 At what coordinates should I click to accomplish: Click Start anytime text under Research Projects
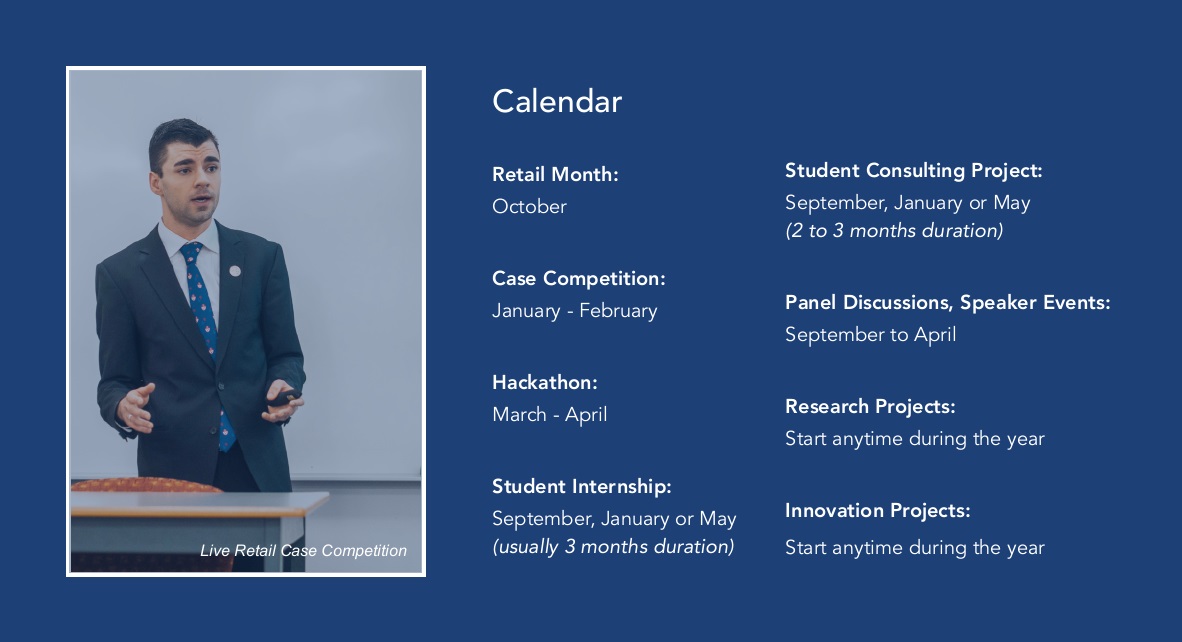(914, 439)
